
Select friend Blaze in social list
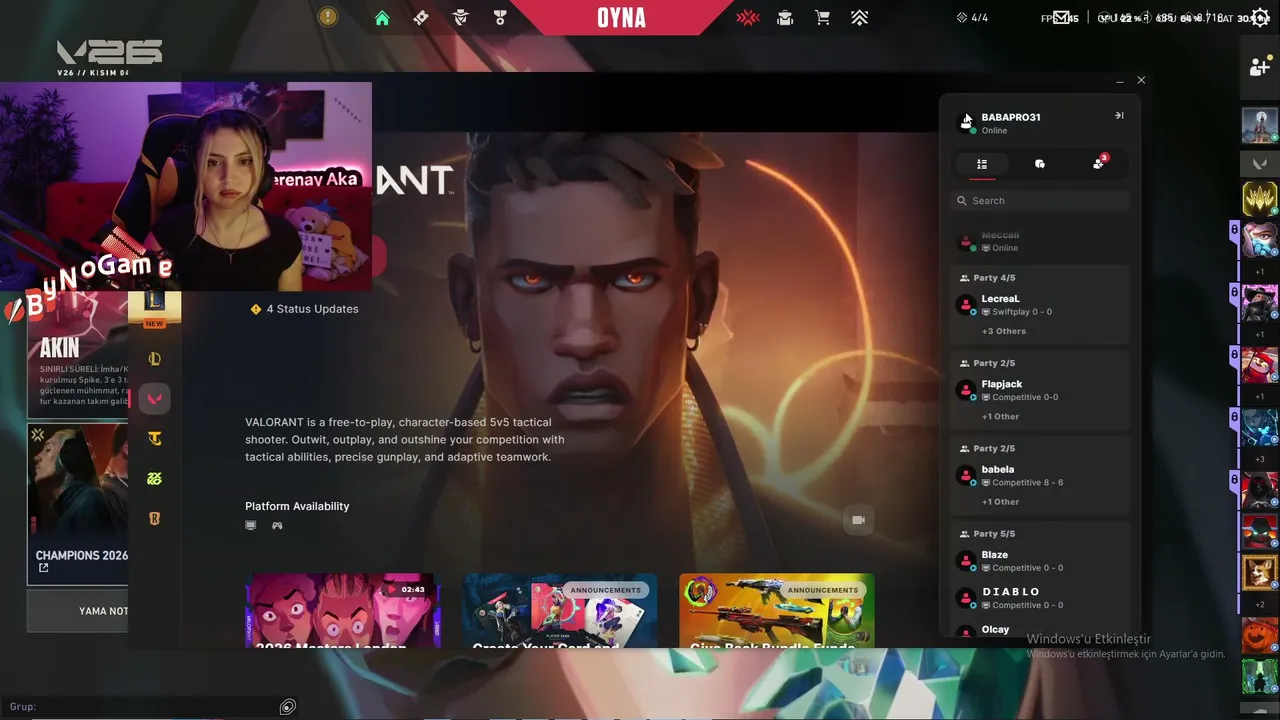click(x=1040, y=561)
